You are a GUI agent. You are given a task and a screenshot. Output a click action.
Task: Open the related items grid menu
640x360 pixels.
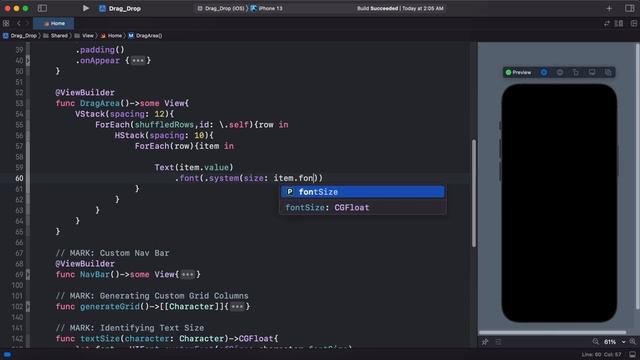tap(6, 23)
